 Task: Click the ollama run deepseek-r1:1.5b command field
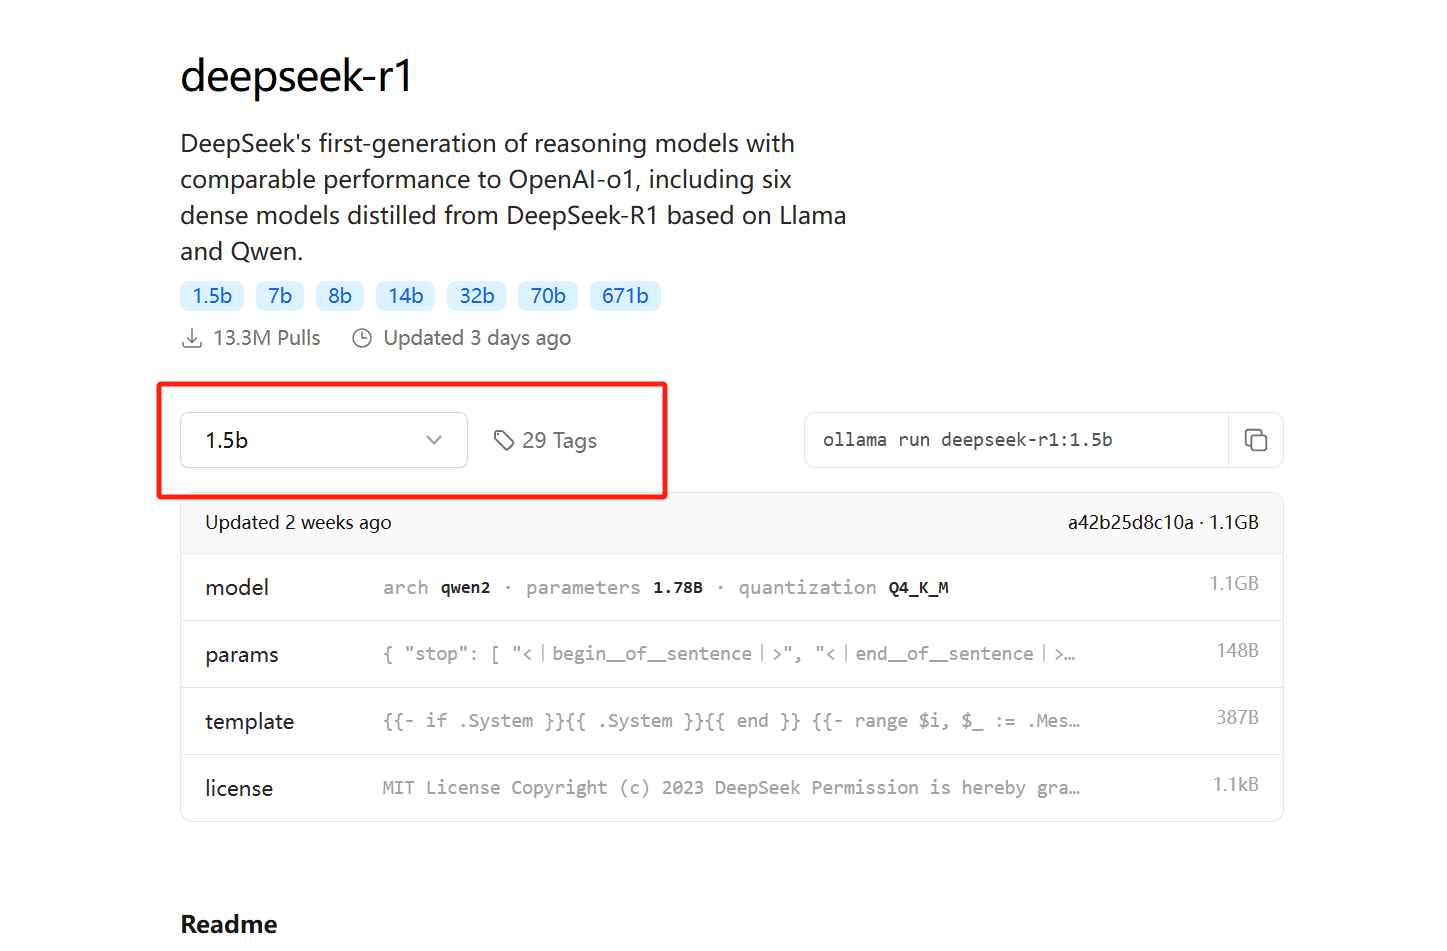(x=1015, y=440)
